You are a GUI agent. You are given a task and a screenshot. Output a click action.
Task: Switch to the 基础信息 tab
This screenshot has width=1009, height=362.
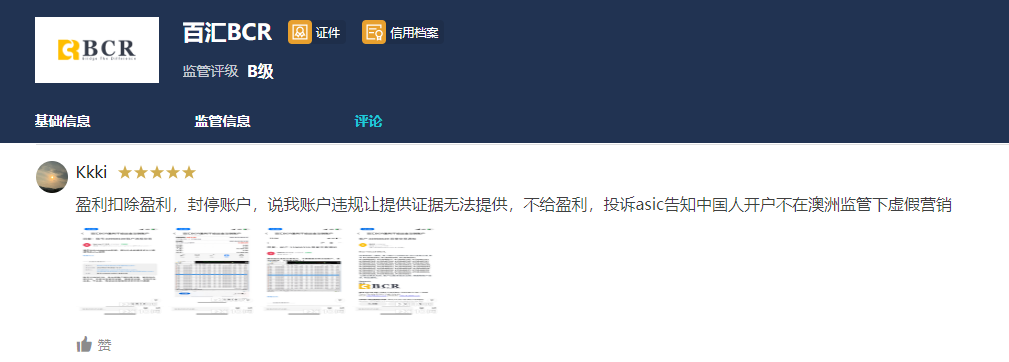pyautogui.click(x=62, y=121)
